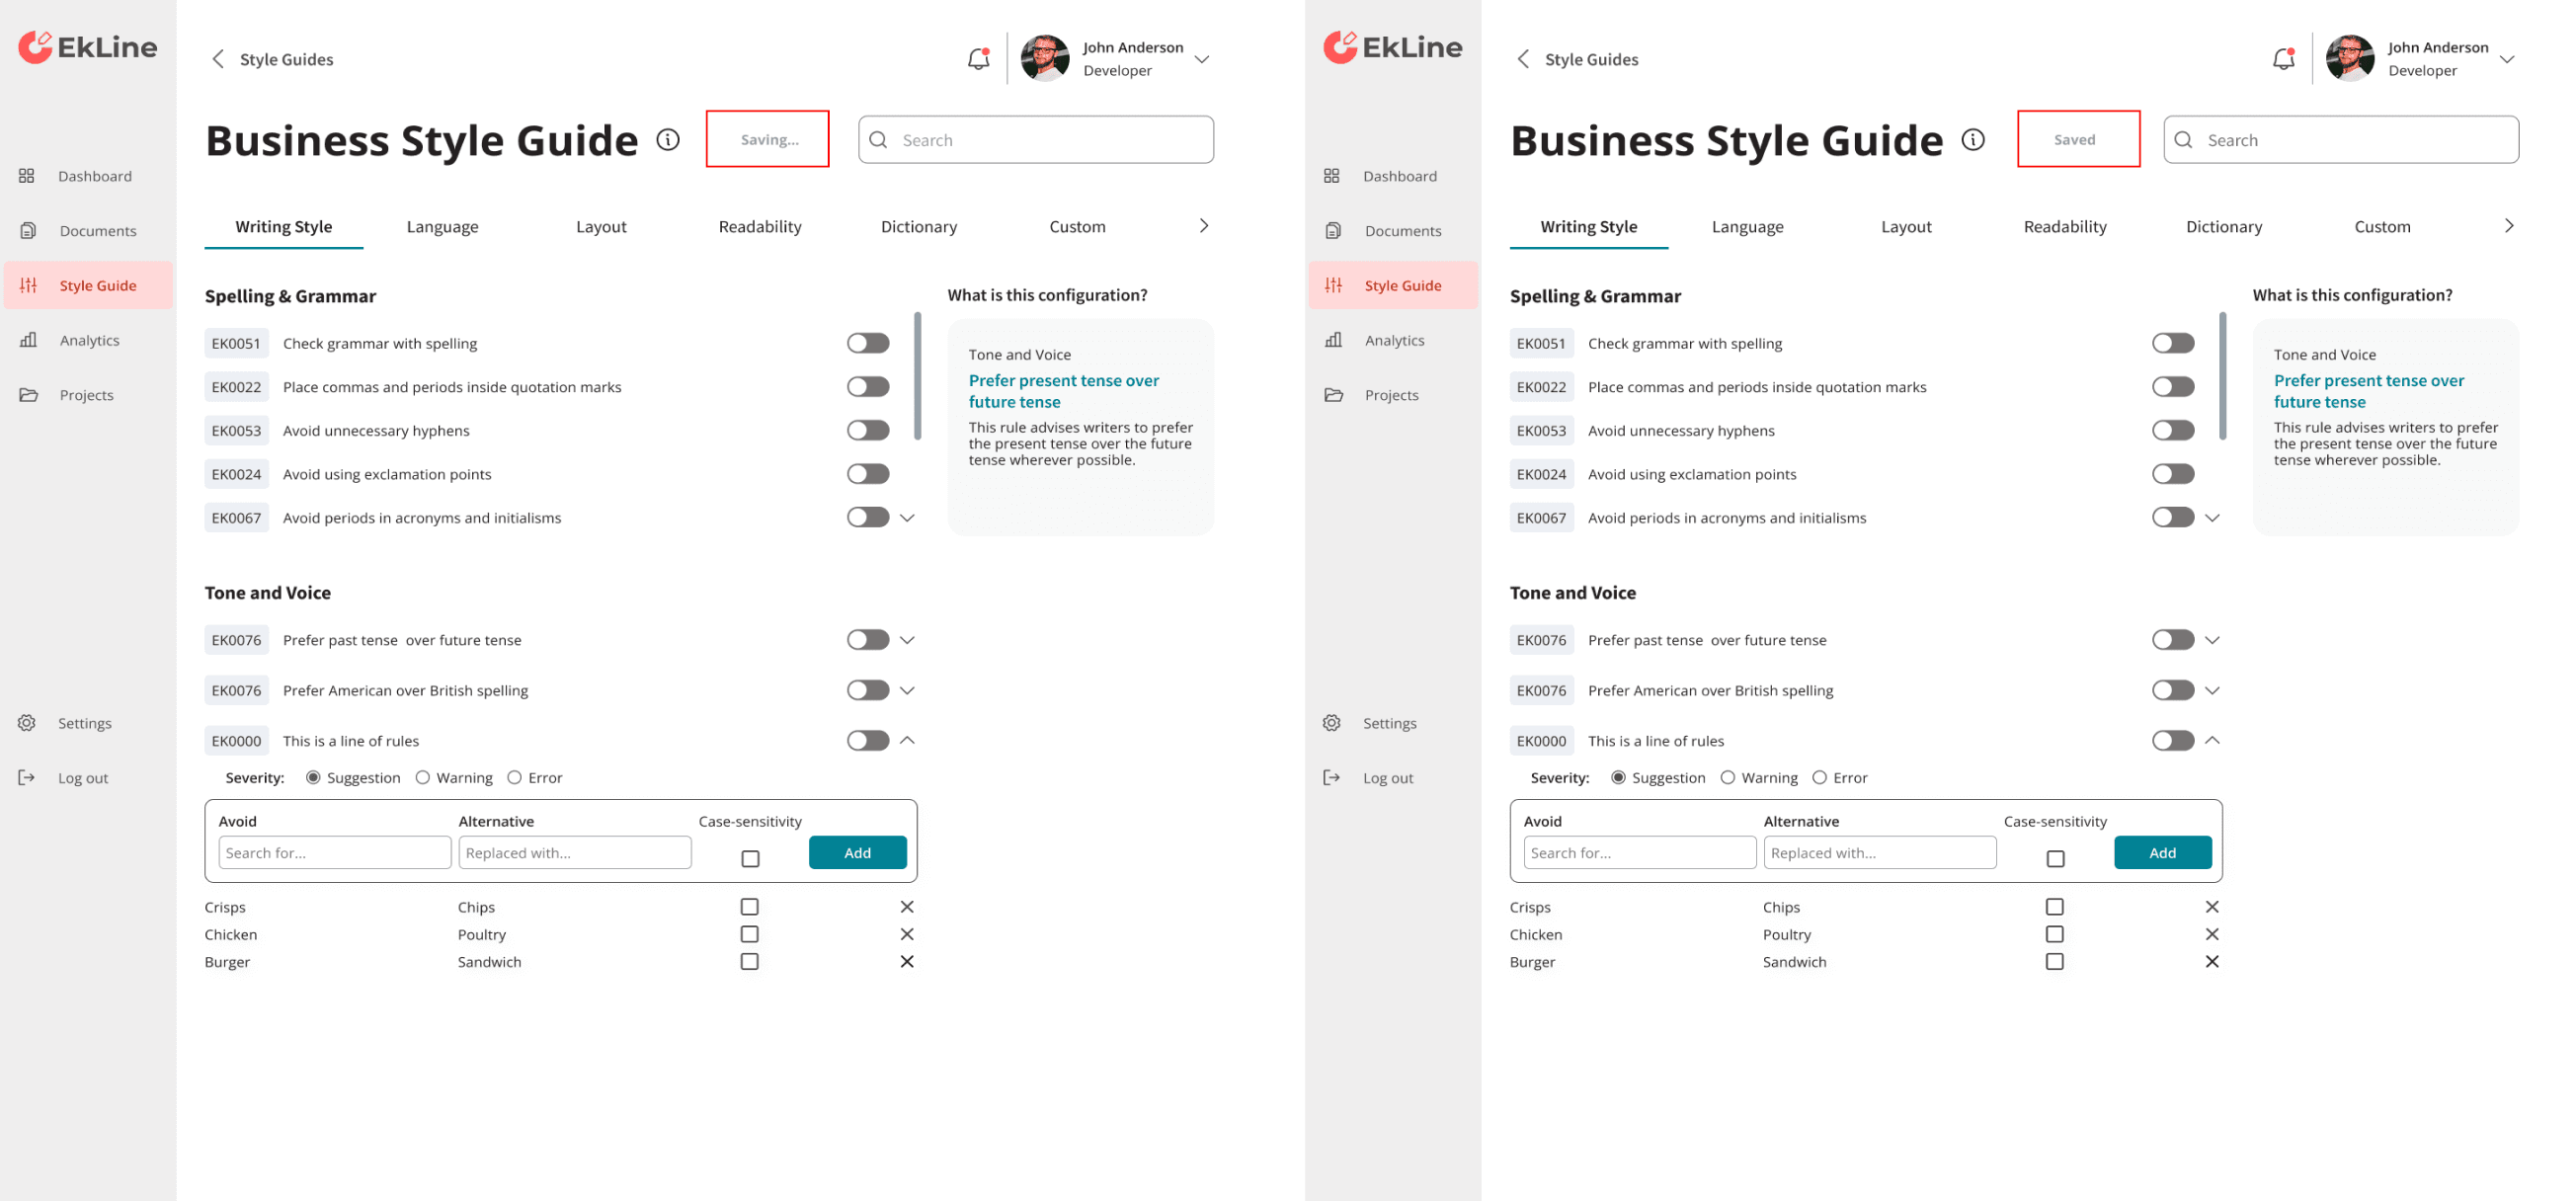2576x1201 pixels.
Task: Remove the Crisps entry in the Saving view
Action: [907, 907]
